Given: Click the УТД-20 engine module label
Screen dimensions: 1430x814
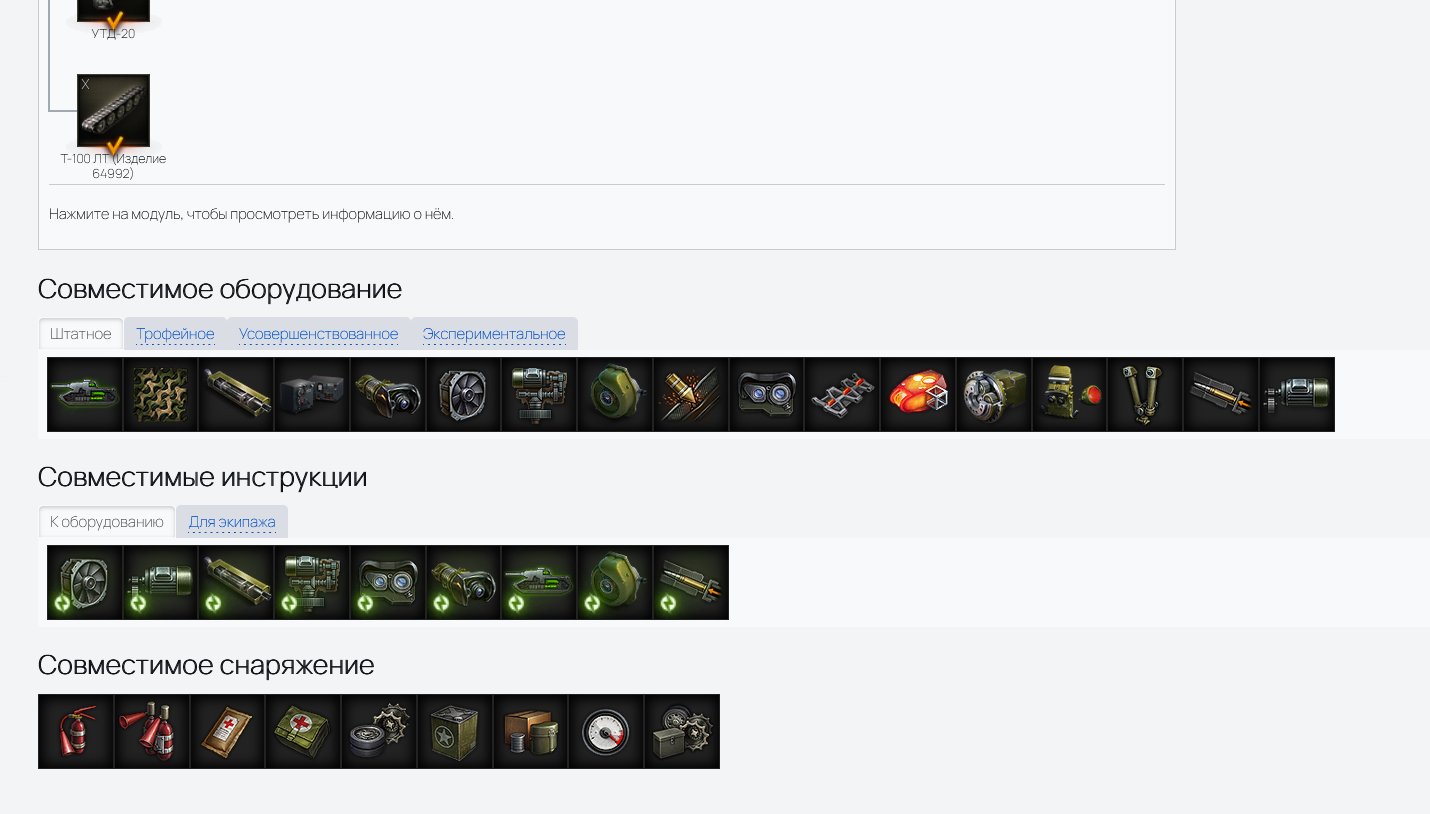Looking at the screenshot, I should 113,34.
